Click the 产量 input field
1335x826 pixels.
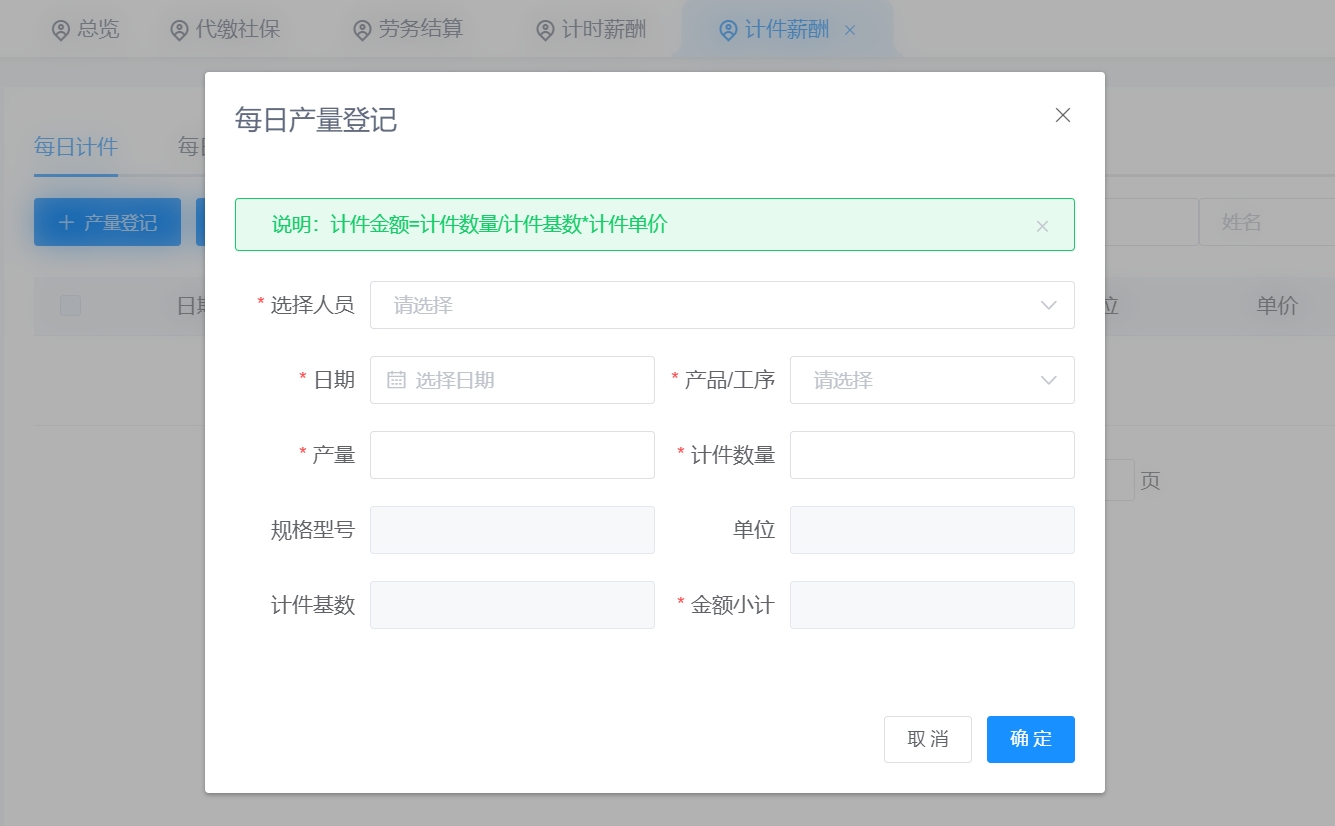(x=512, y=454)
